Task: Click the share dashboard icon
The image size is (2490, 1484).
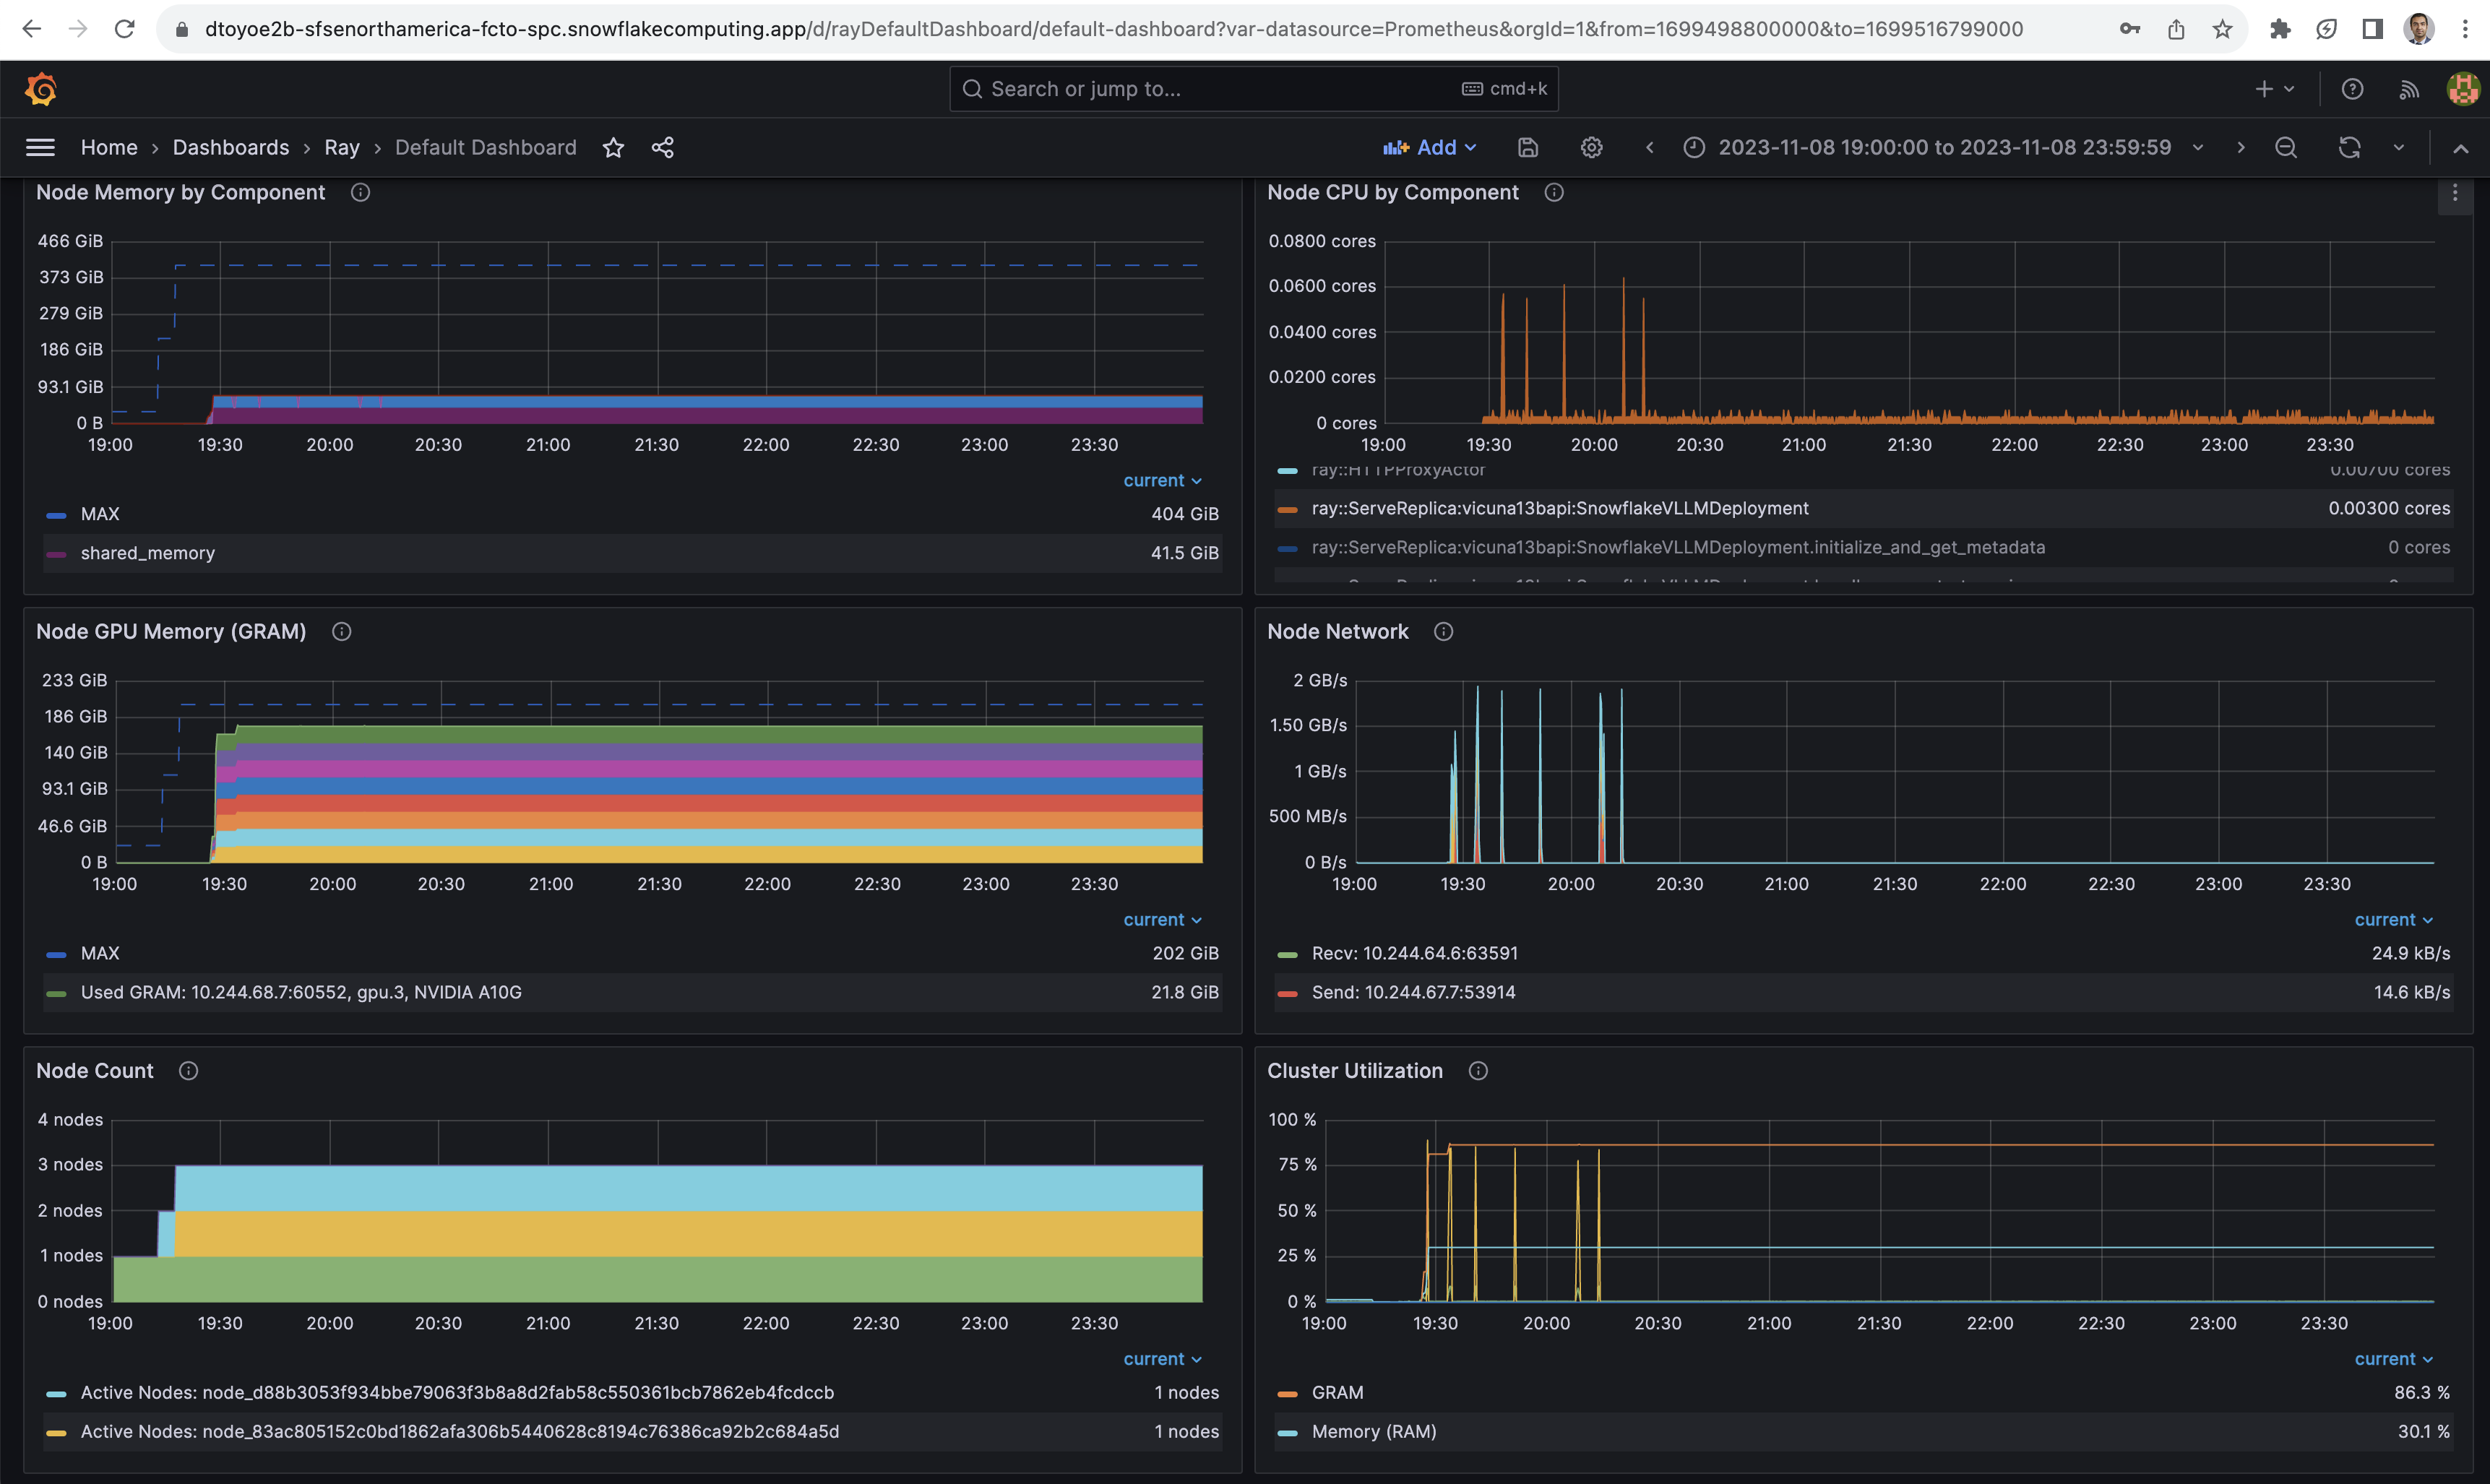Action: click(x=662, y=148)
